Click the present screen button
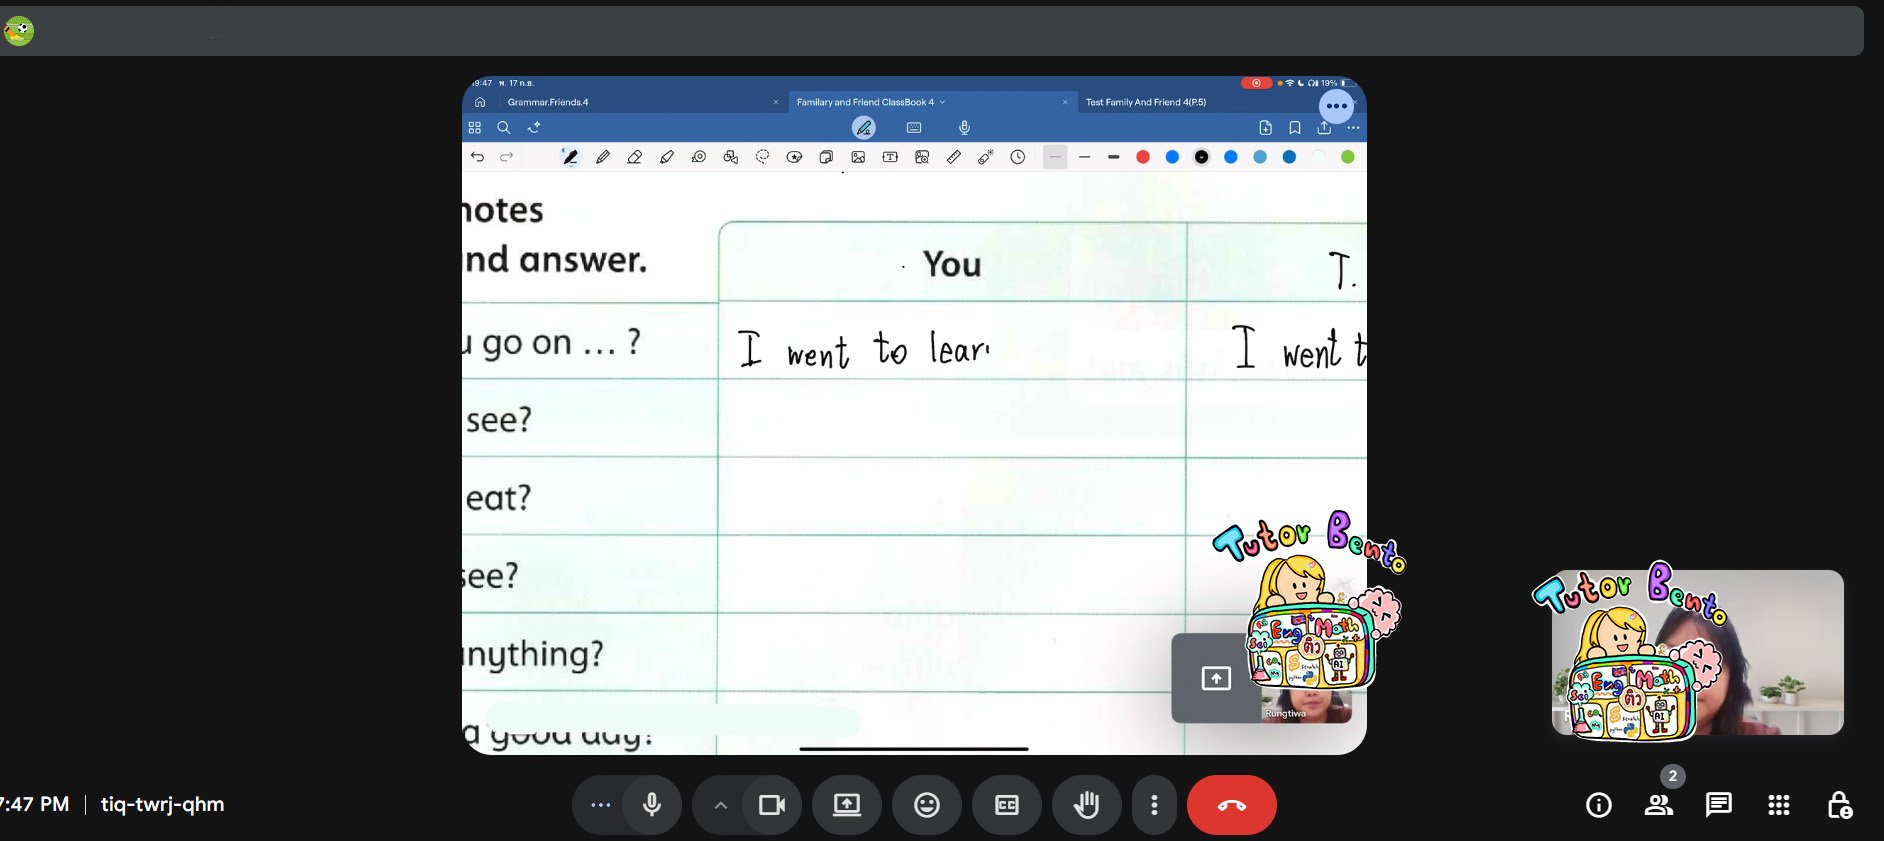Screen dimensions: 1884x841 click(x=847, y=805)
